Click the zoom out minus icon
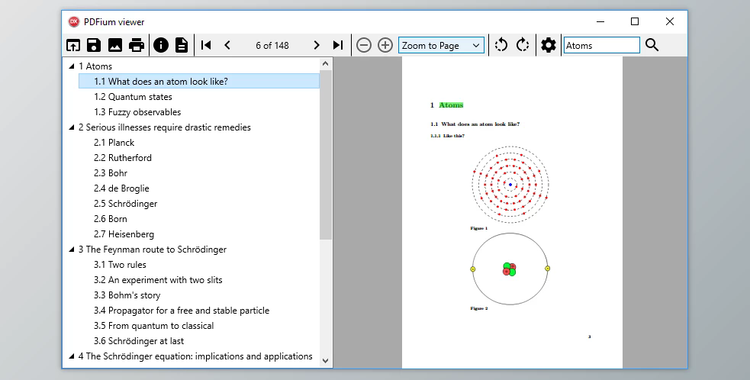The height and width of the screenshot is (380, 750). (364, 45)
